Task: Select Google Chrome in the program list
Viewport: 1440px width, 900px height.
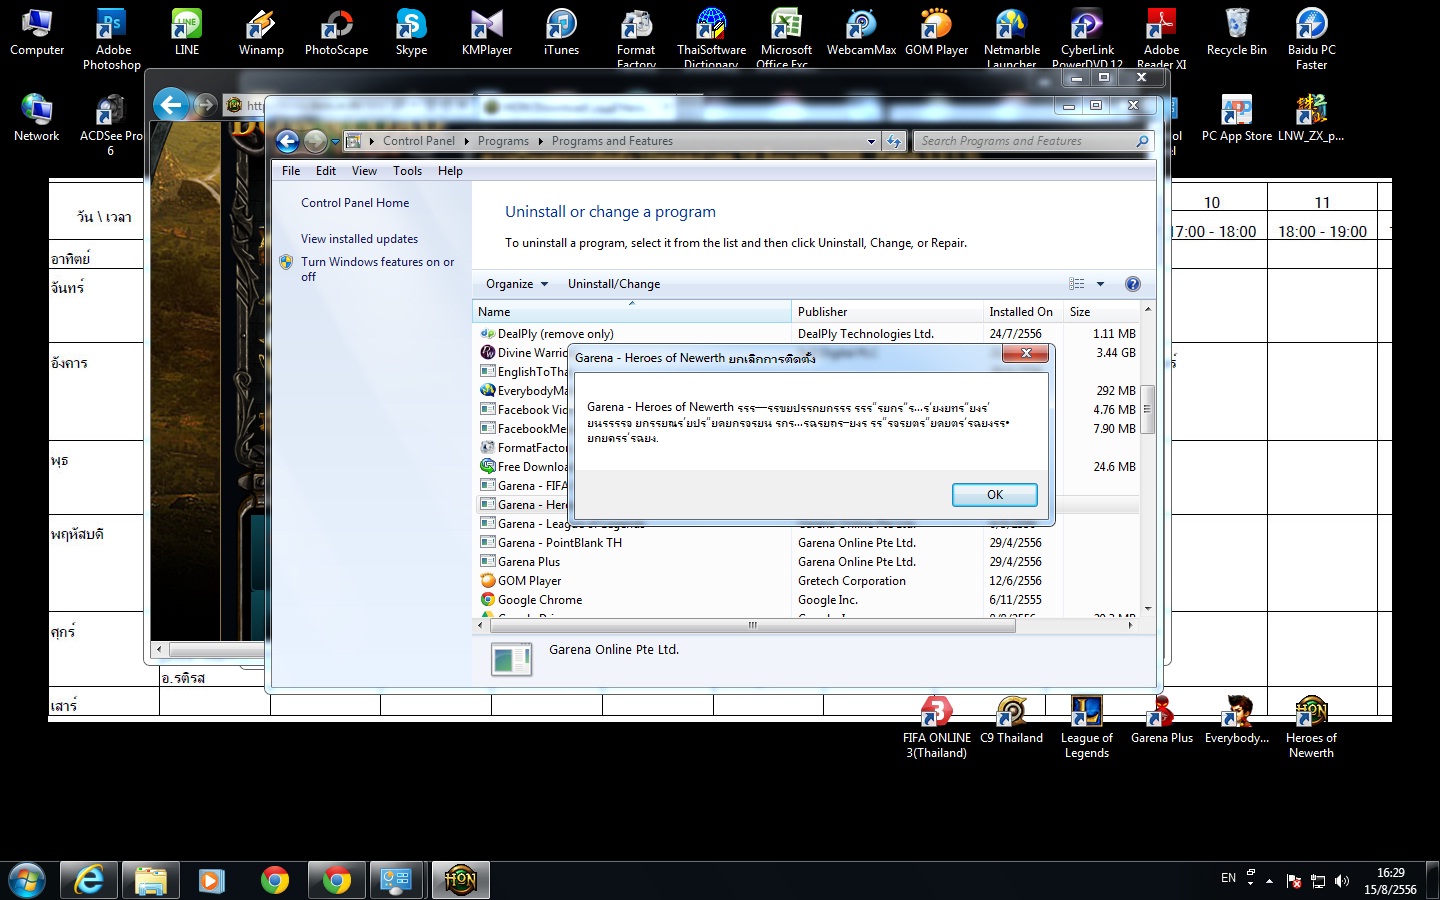Action: [x=806, y=600]
